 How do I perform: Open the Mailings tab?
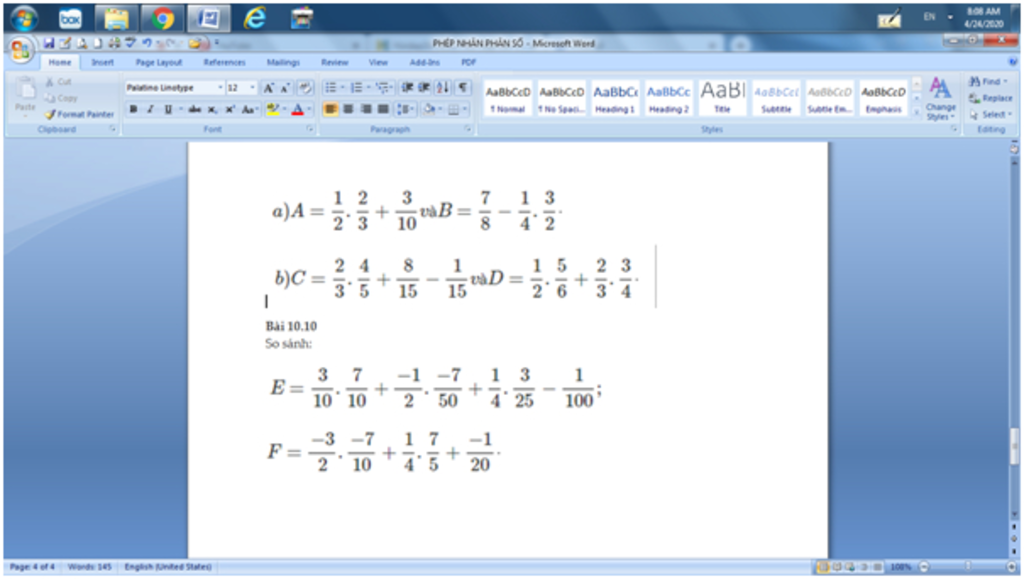(x=283, y=63)
